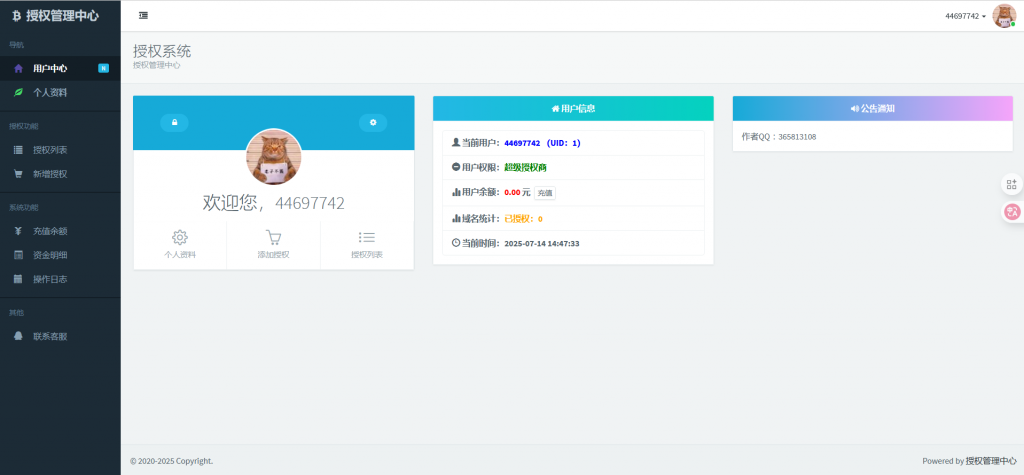Toggle the sidebar hamburger menu icon
This screenshot has height=475, width=1024.
(143, 15)
